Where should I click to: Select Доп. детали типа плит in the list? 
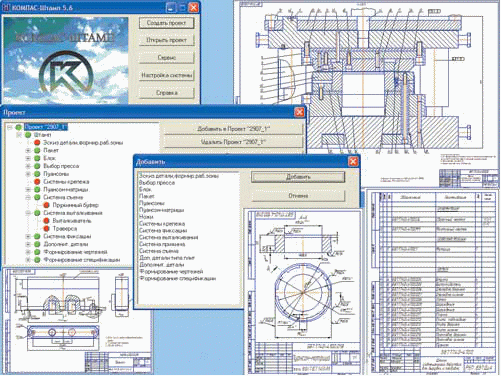[x=167, y=258]
